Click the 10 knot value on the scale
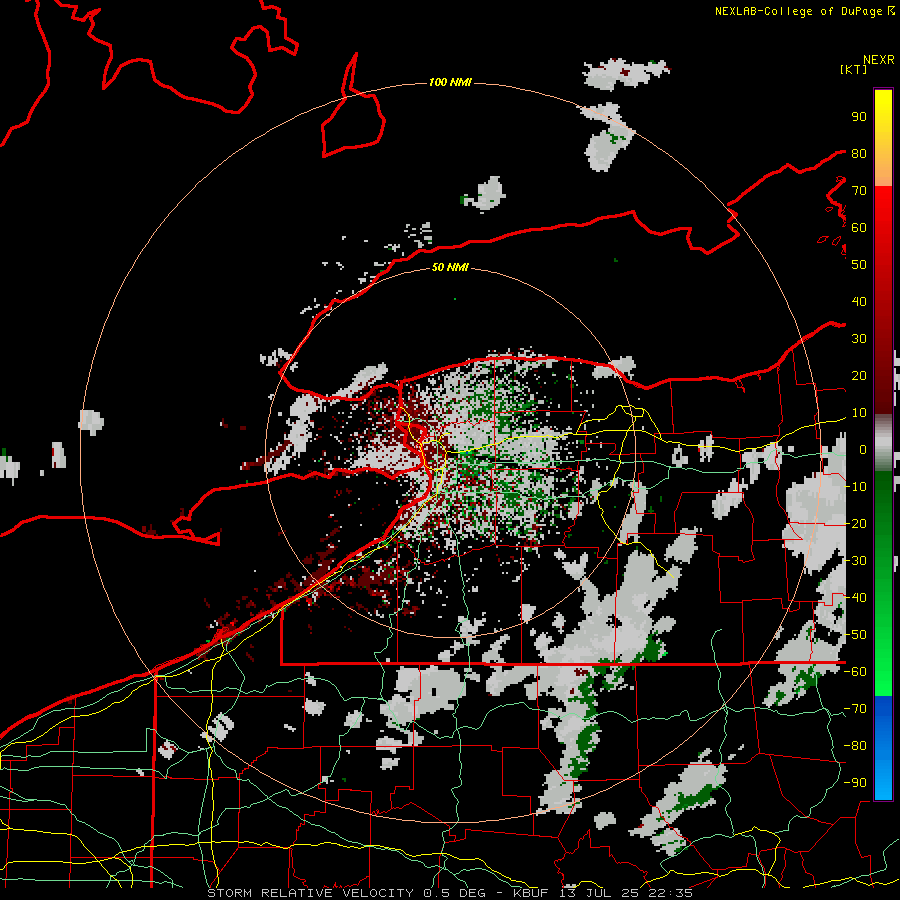Image resolution: width=900 pixels, height=900 pixels. click(859, 413)
